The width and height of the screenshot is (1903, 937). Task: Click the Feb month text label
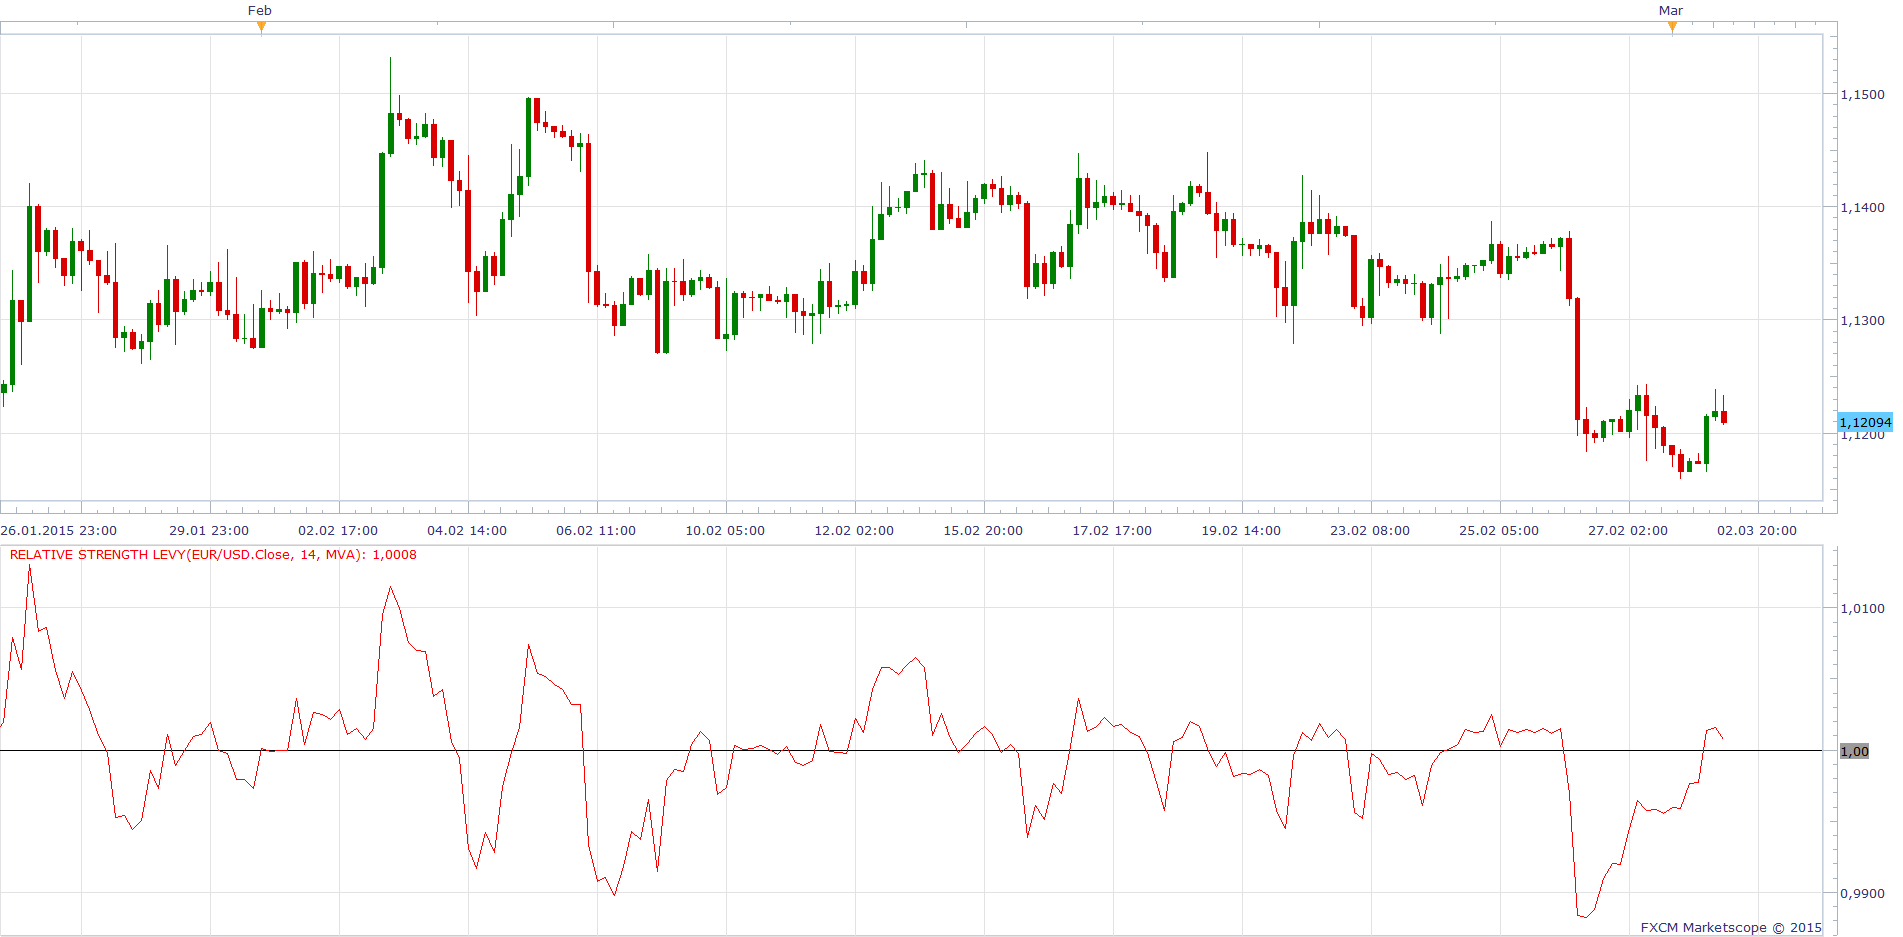pos(260,11)
